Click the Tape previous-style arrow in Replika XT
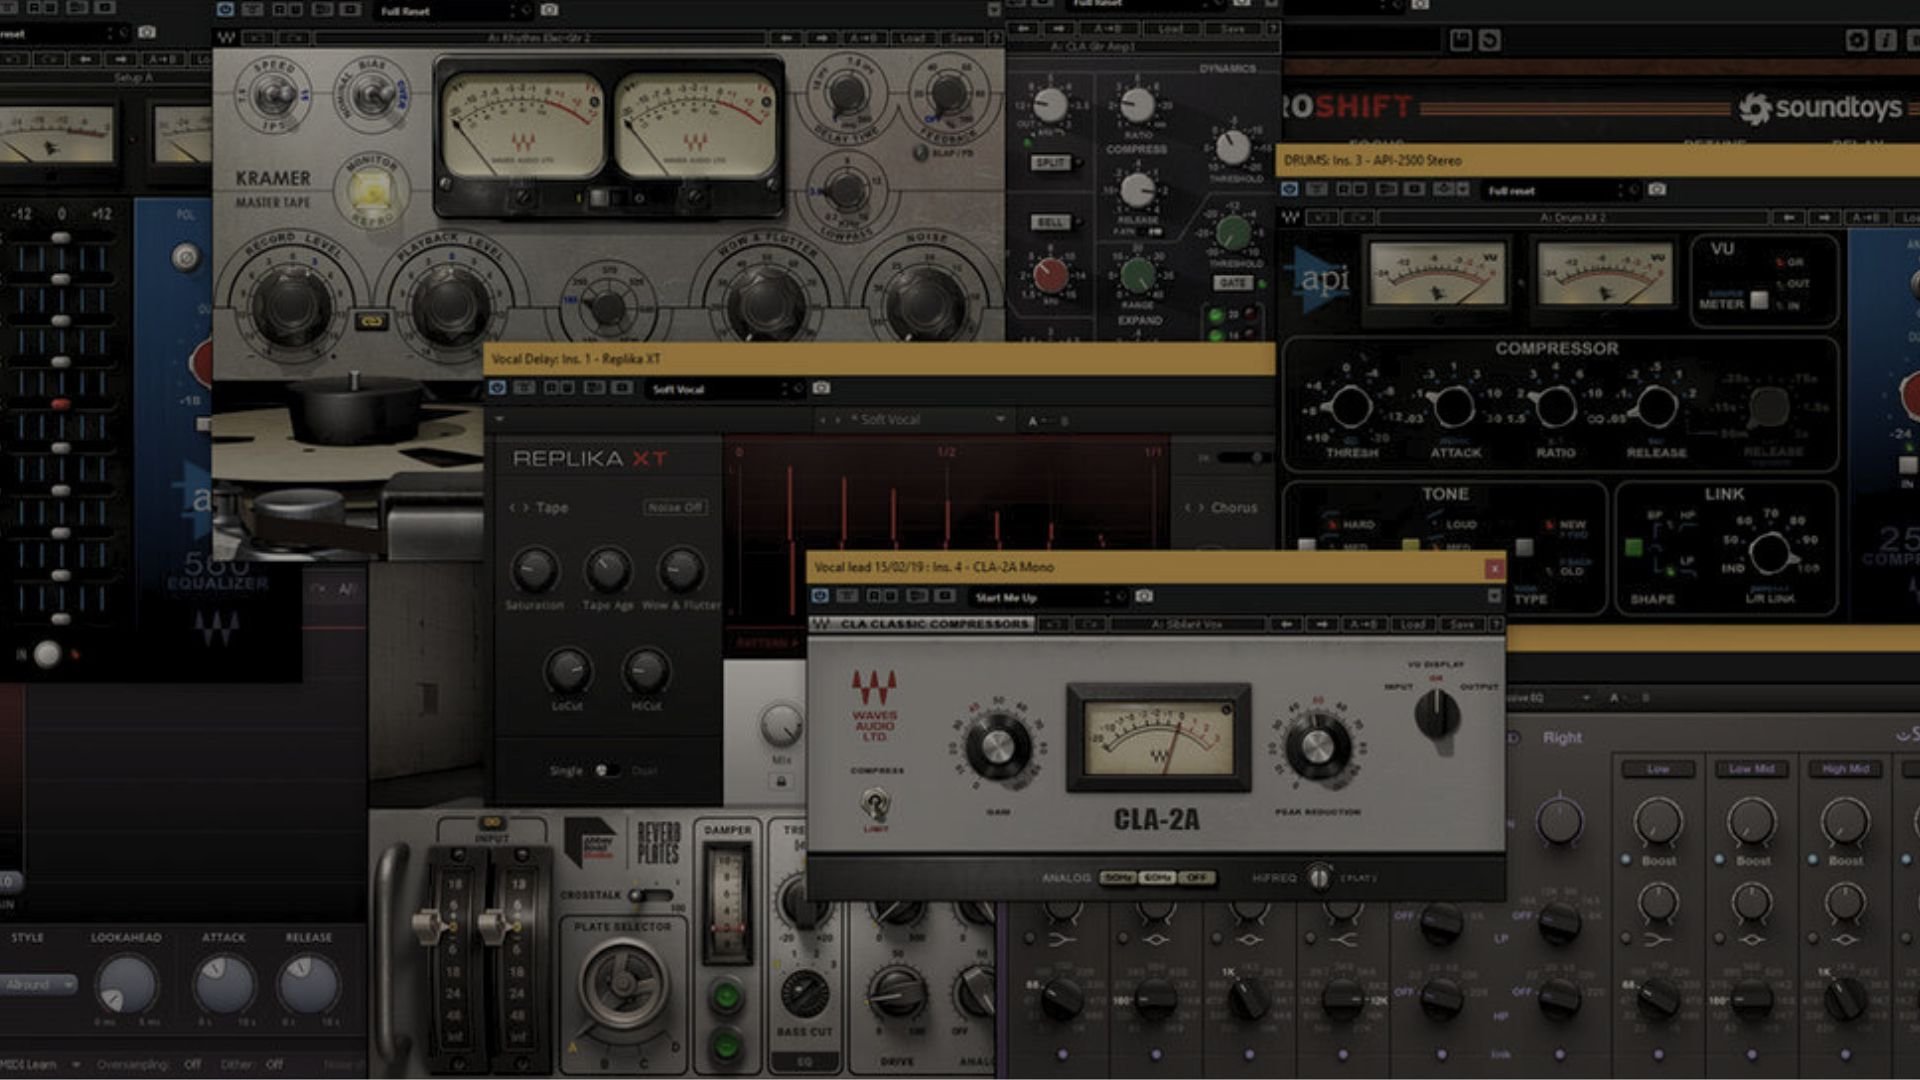This screenshot has width=1920, height=1080. coord(512,508)
